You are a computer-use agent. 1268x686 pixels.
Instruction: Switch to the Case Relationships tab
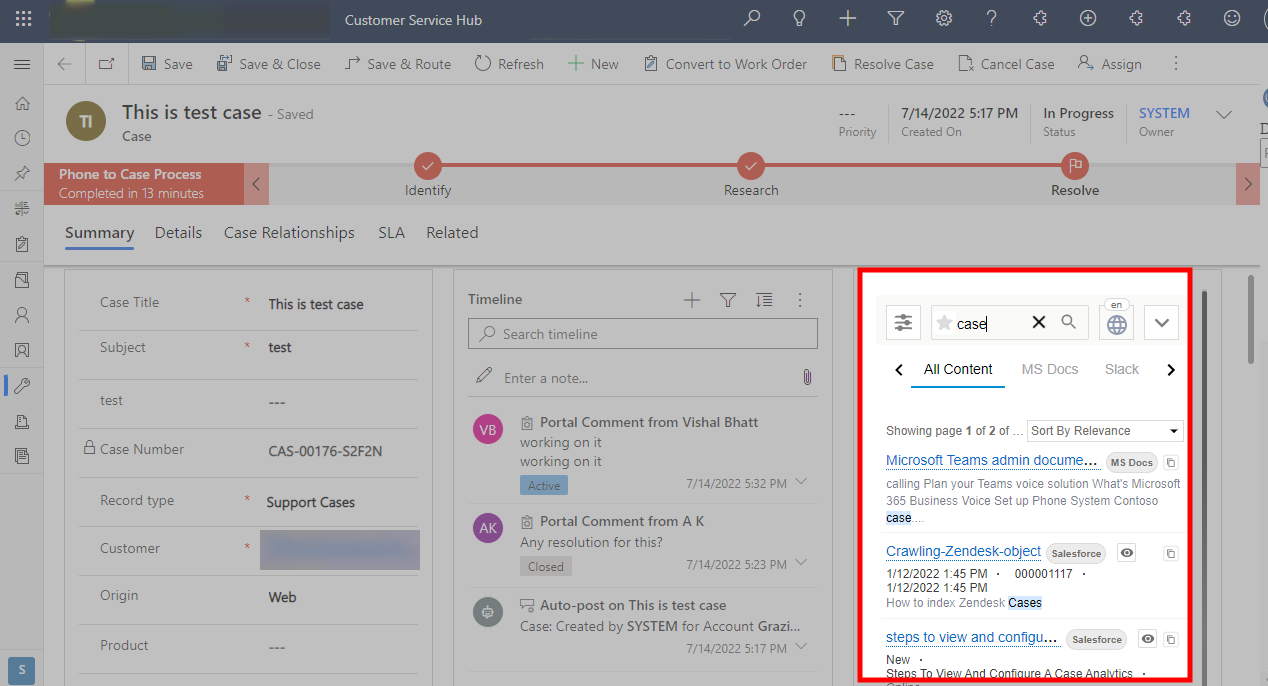click(289, 233)
